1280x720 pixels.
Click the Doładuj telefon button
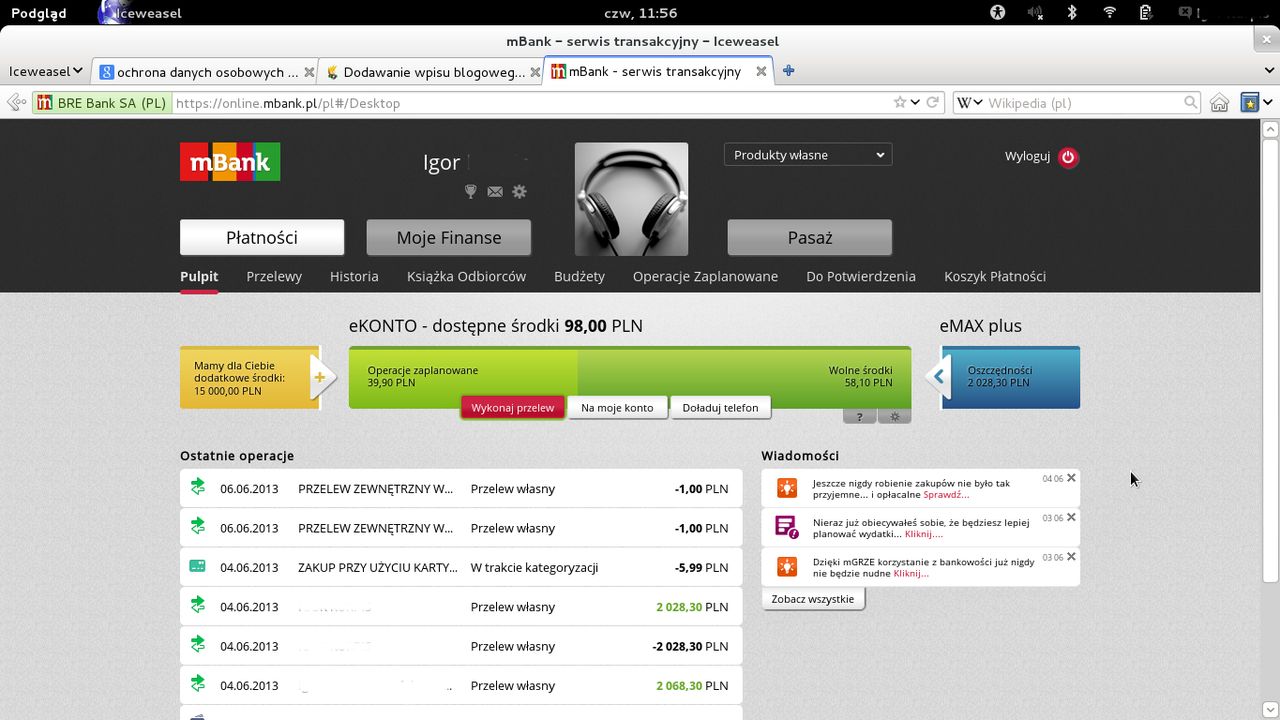[720, 408]
